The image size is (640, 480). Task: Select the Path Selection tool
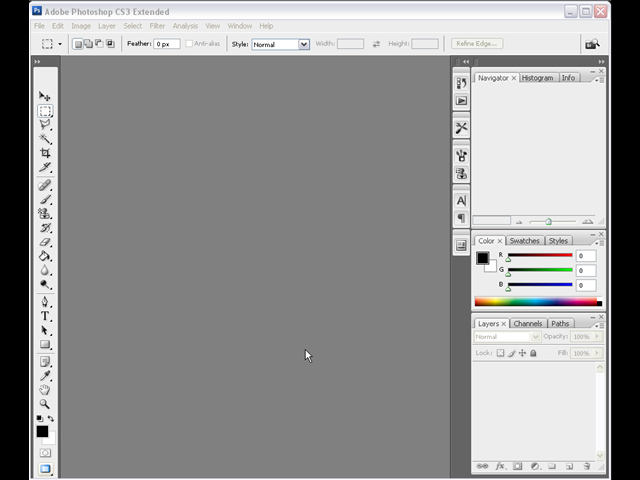click(x=45, y=330)
